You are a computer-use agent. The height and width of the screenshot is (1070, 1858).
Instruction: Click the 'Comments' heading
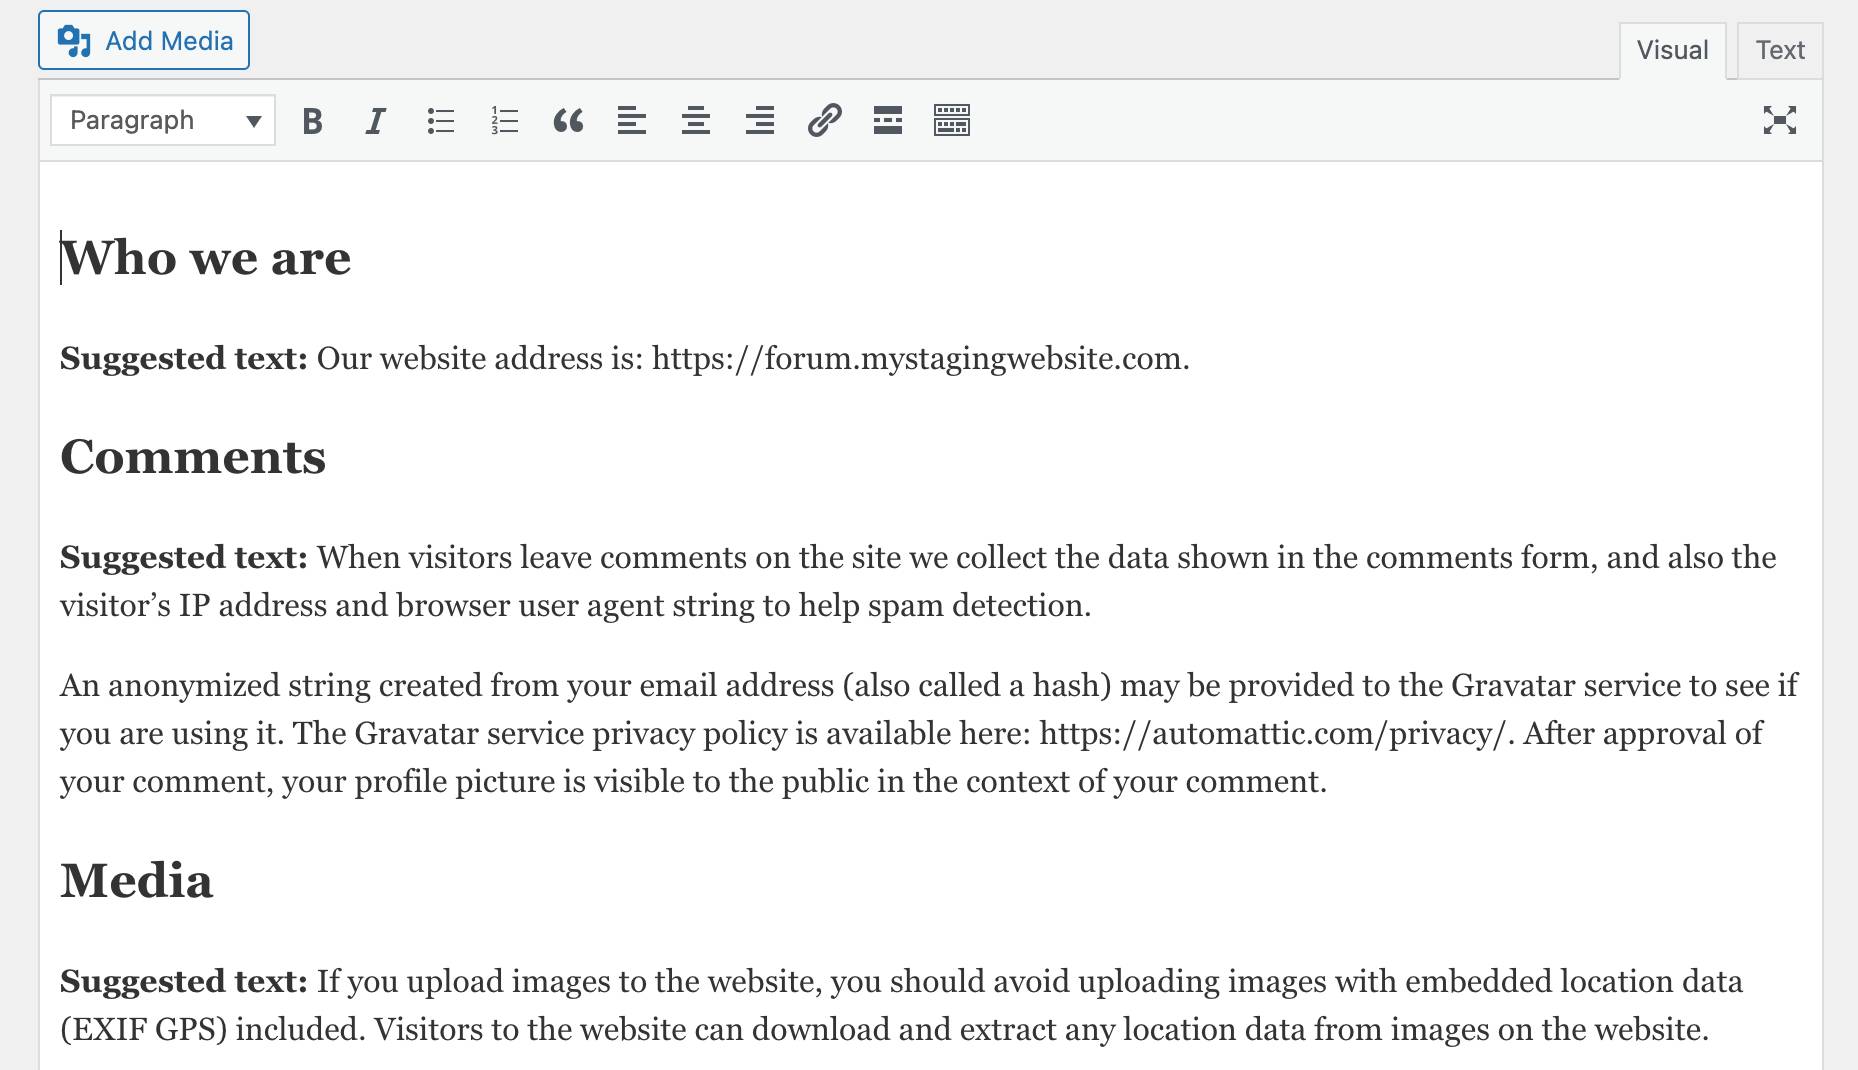(193, 457)
